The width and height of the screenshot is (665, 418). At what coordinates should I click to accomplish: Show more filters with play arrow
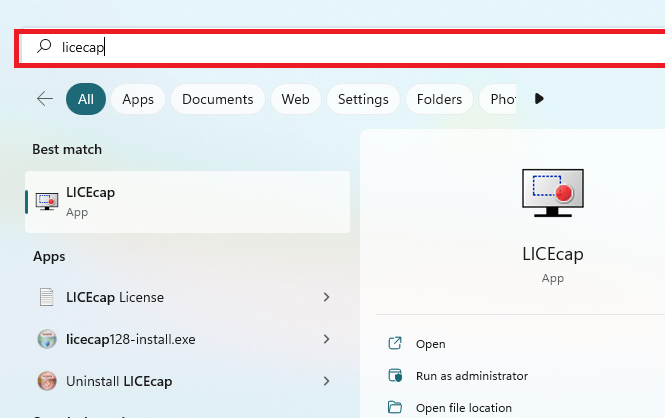[539, 99]
